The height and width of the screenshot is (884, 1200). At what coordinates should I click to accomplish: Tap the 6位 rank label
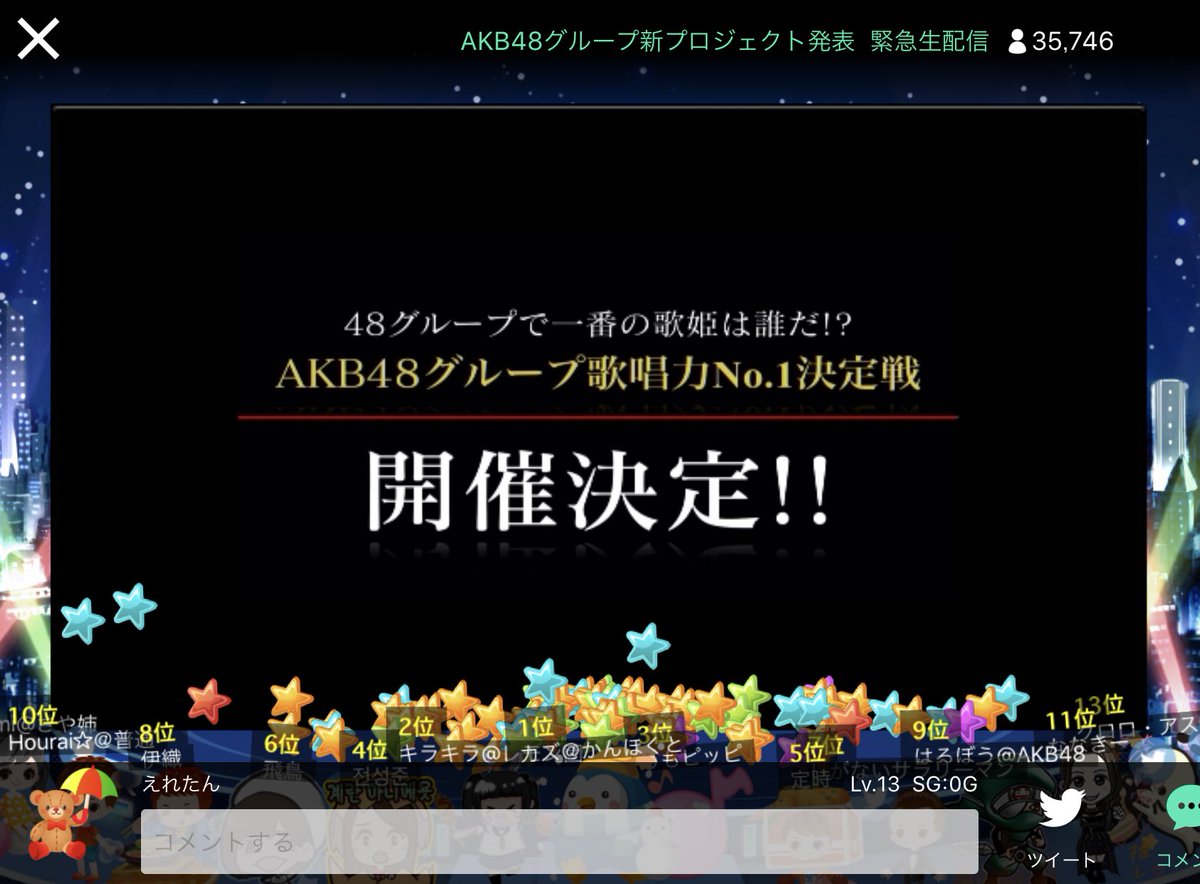tap(282, 744)
